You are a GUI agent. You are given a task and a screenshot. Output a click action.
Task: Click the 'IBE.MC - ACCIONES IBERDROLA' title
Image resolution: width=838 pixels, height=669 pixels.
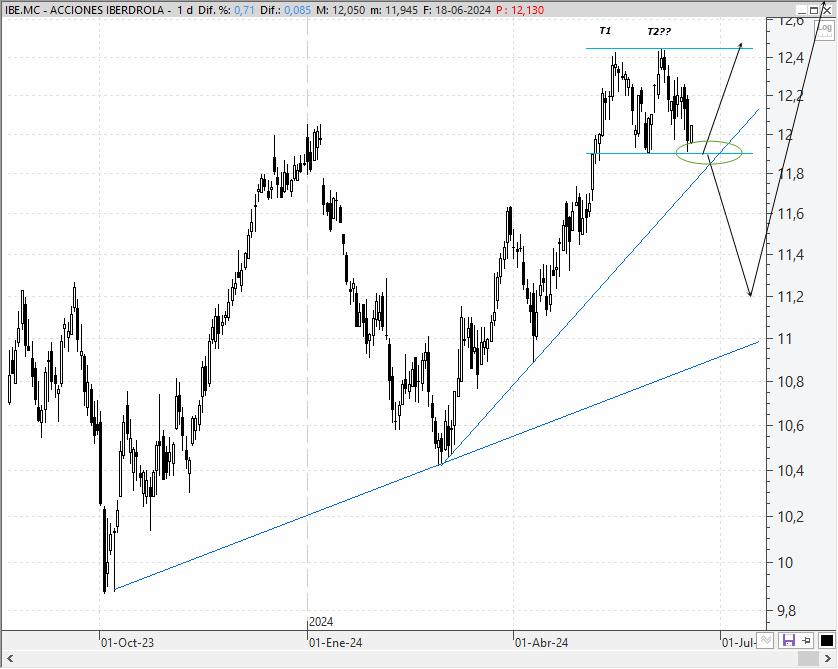[84, 10]
